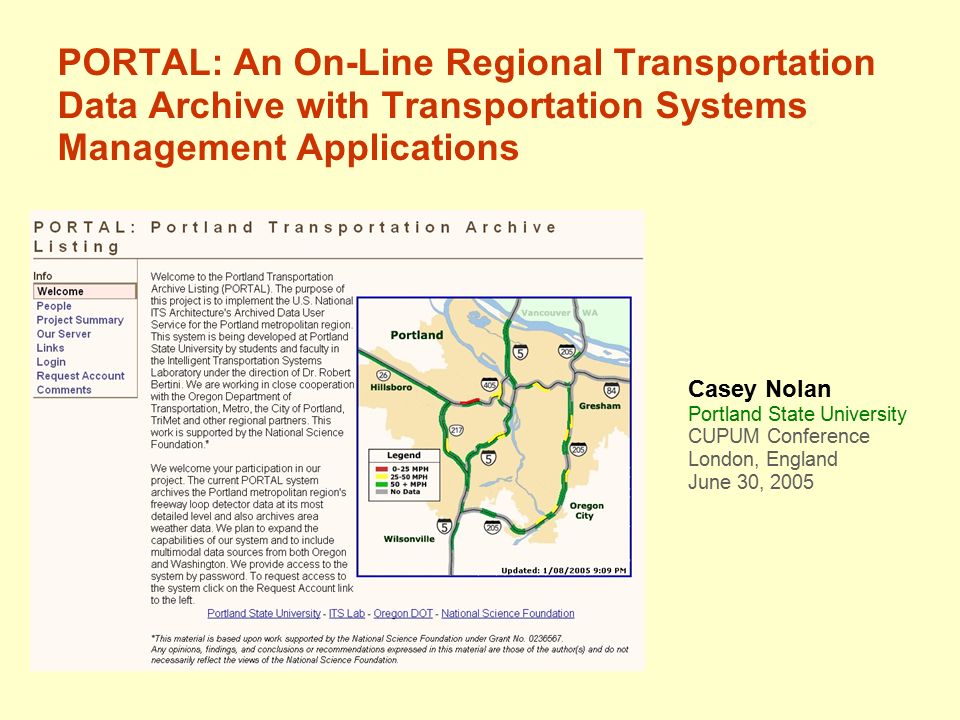This screenshot has height=720, width=960.
Task: Click the green Portland State University affiliation
Action: coord(797,414)
